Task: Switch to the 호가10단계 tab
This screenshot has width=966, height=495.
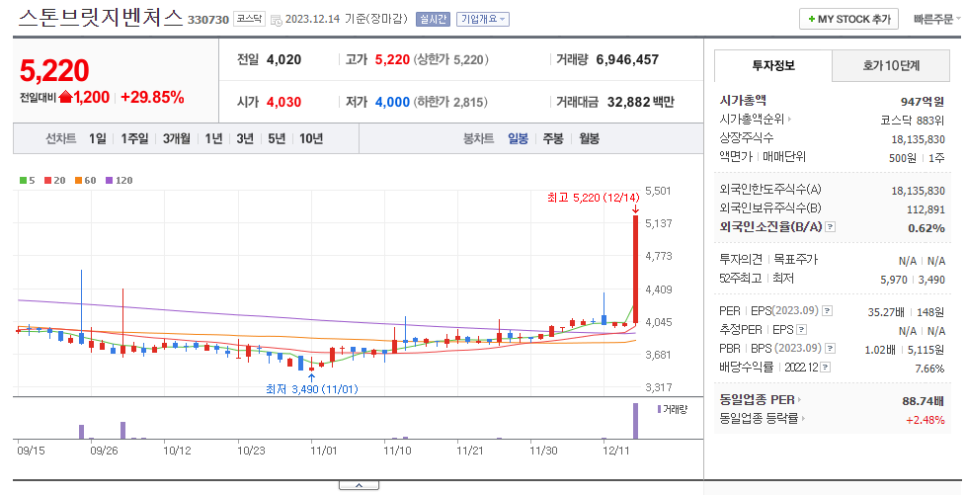Action: point(891,65)
